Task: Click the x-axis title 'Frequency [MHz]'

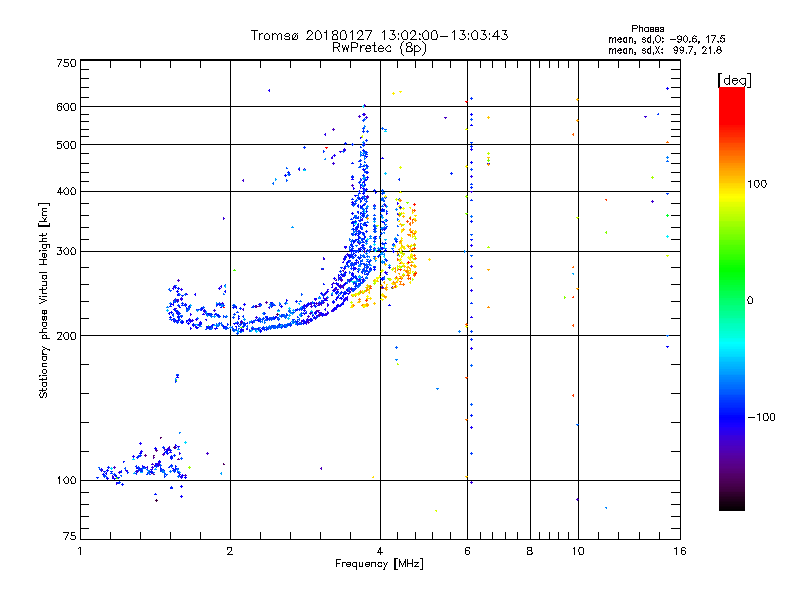Action: click(379, 564)
